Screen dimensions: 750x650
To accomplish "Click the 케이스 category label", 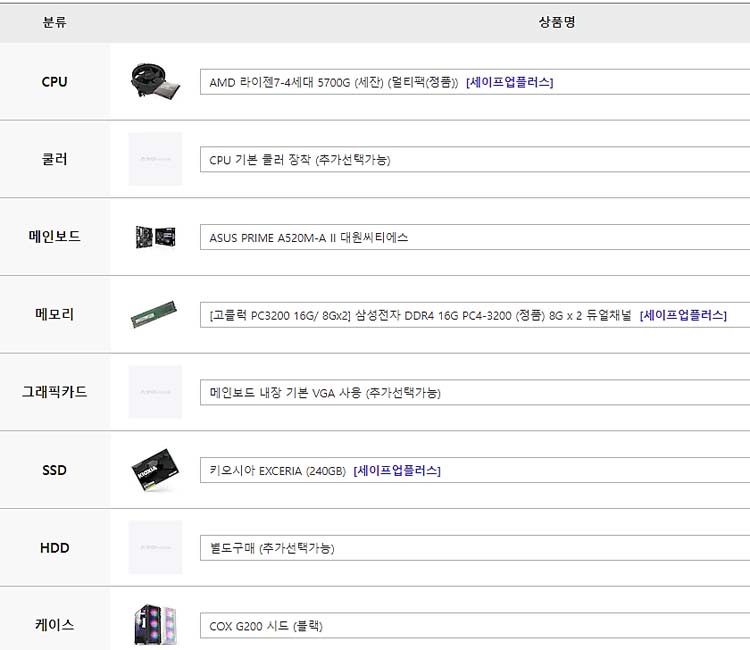I will pyautogui.click(x=55, y=625).
